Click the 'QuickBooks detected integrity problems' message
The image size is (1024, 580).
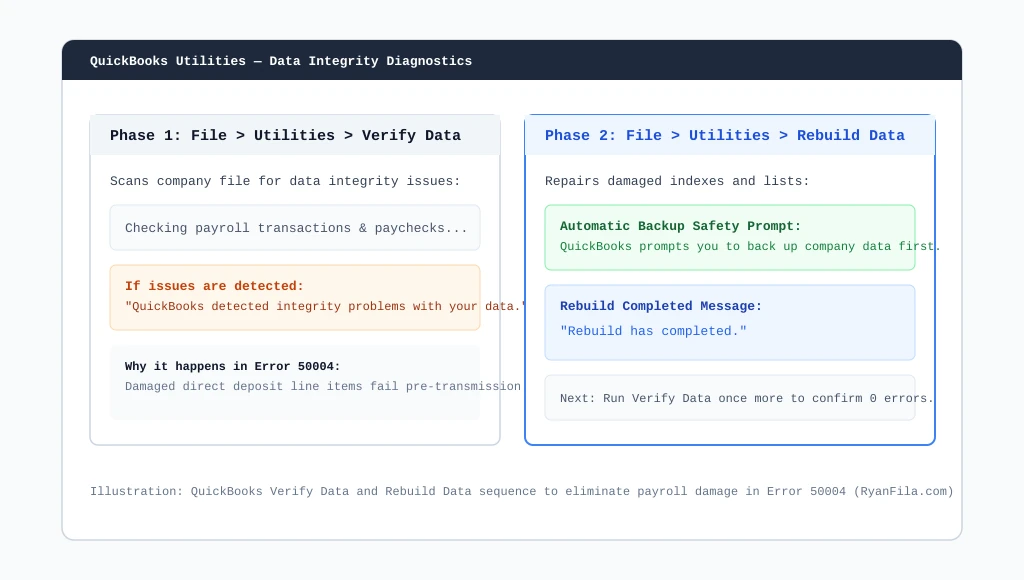(x=326, y=306)
